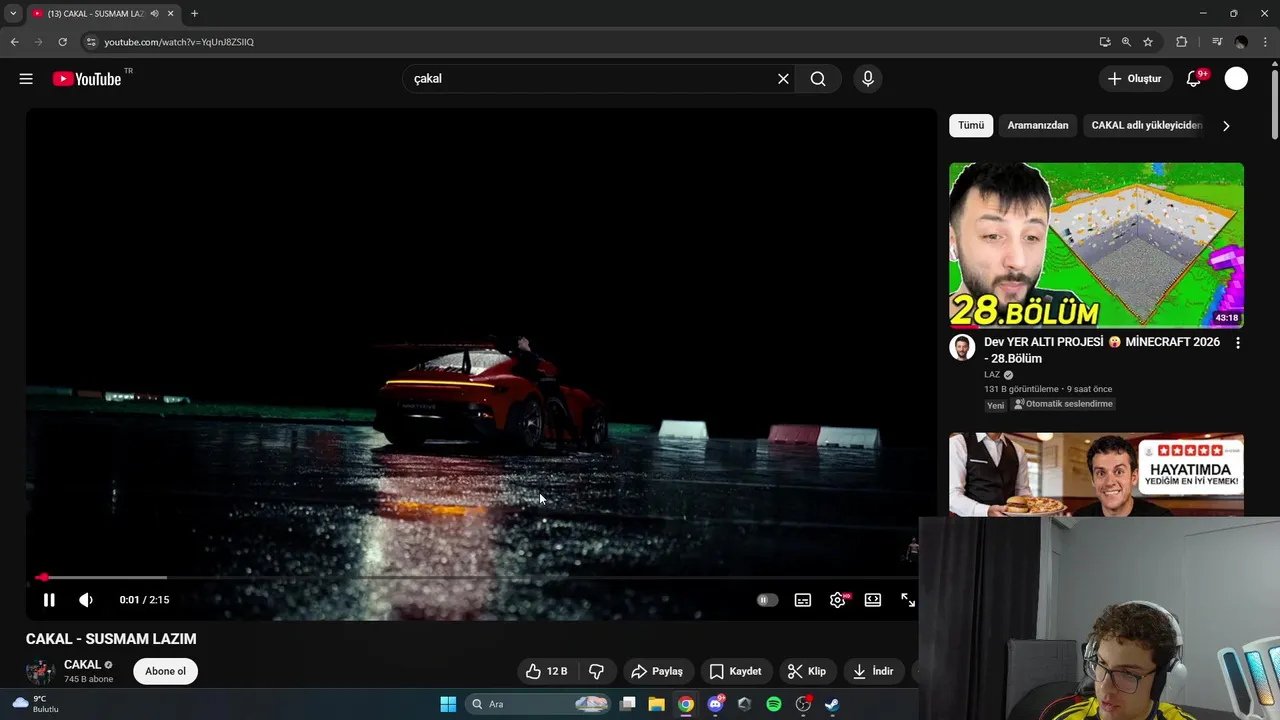
Task: Toggle subtitles/closed captions
Action: tap(803, 600)
